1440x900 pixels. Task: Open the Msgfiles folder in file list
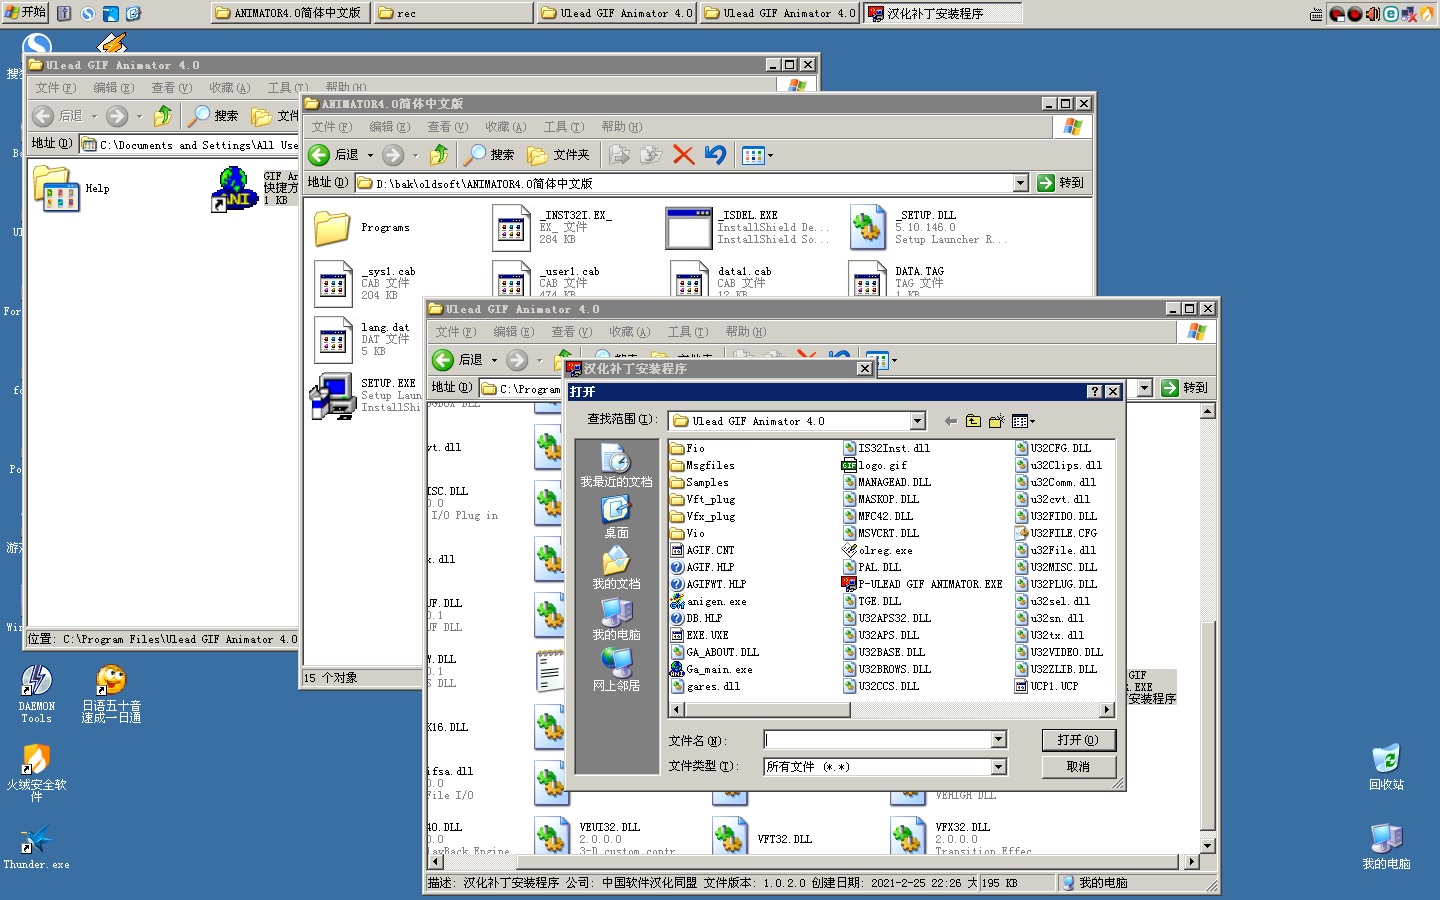(702, 465)
